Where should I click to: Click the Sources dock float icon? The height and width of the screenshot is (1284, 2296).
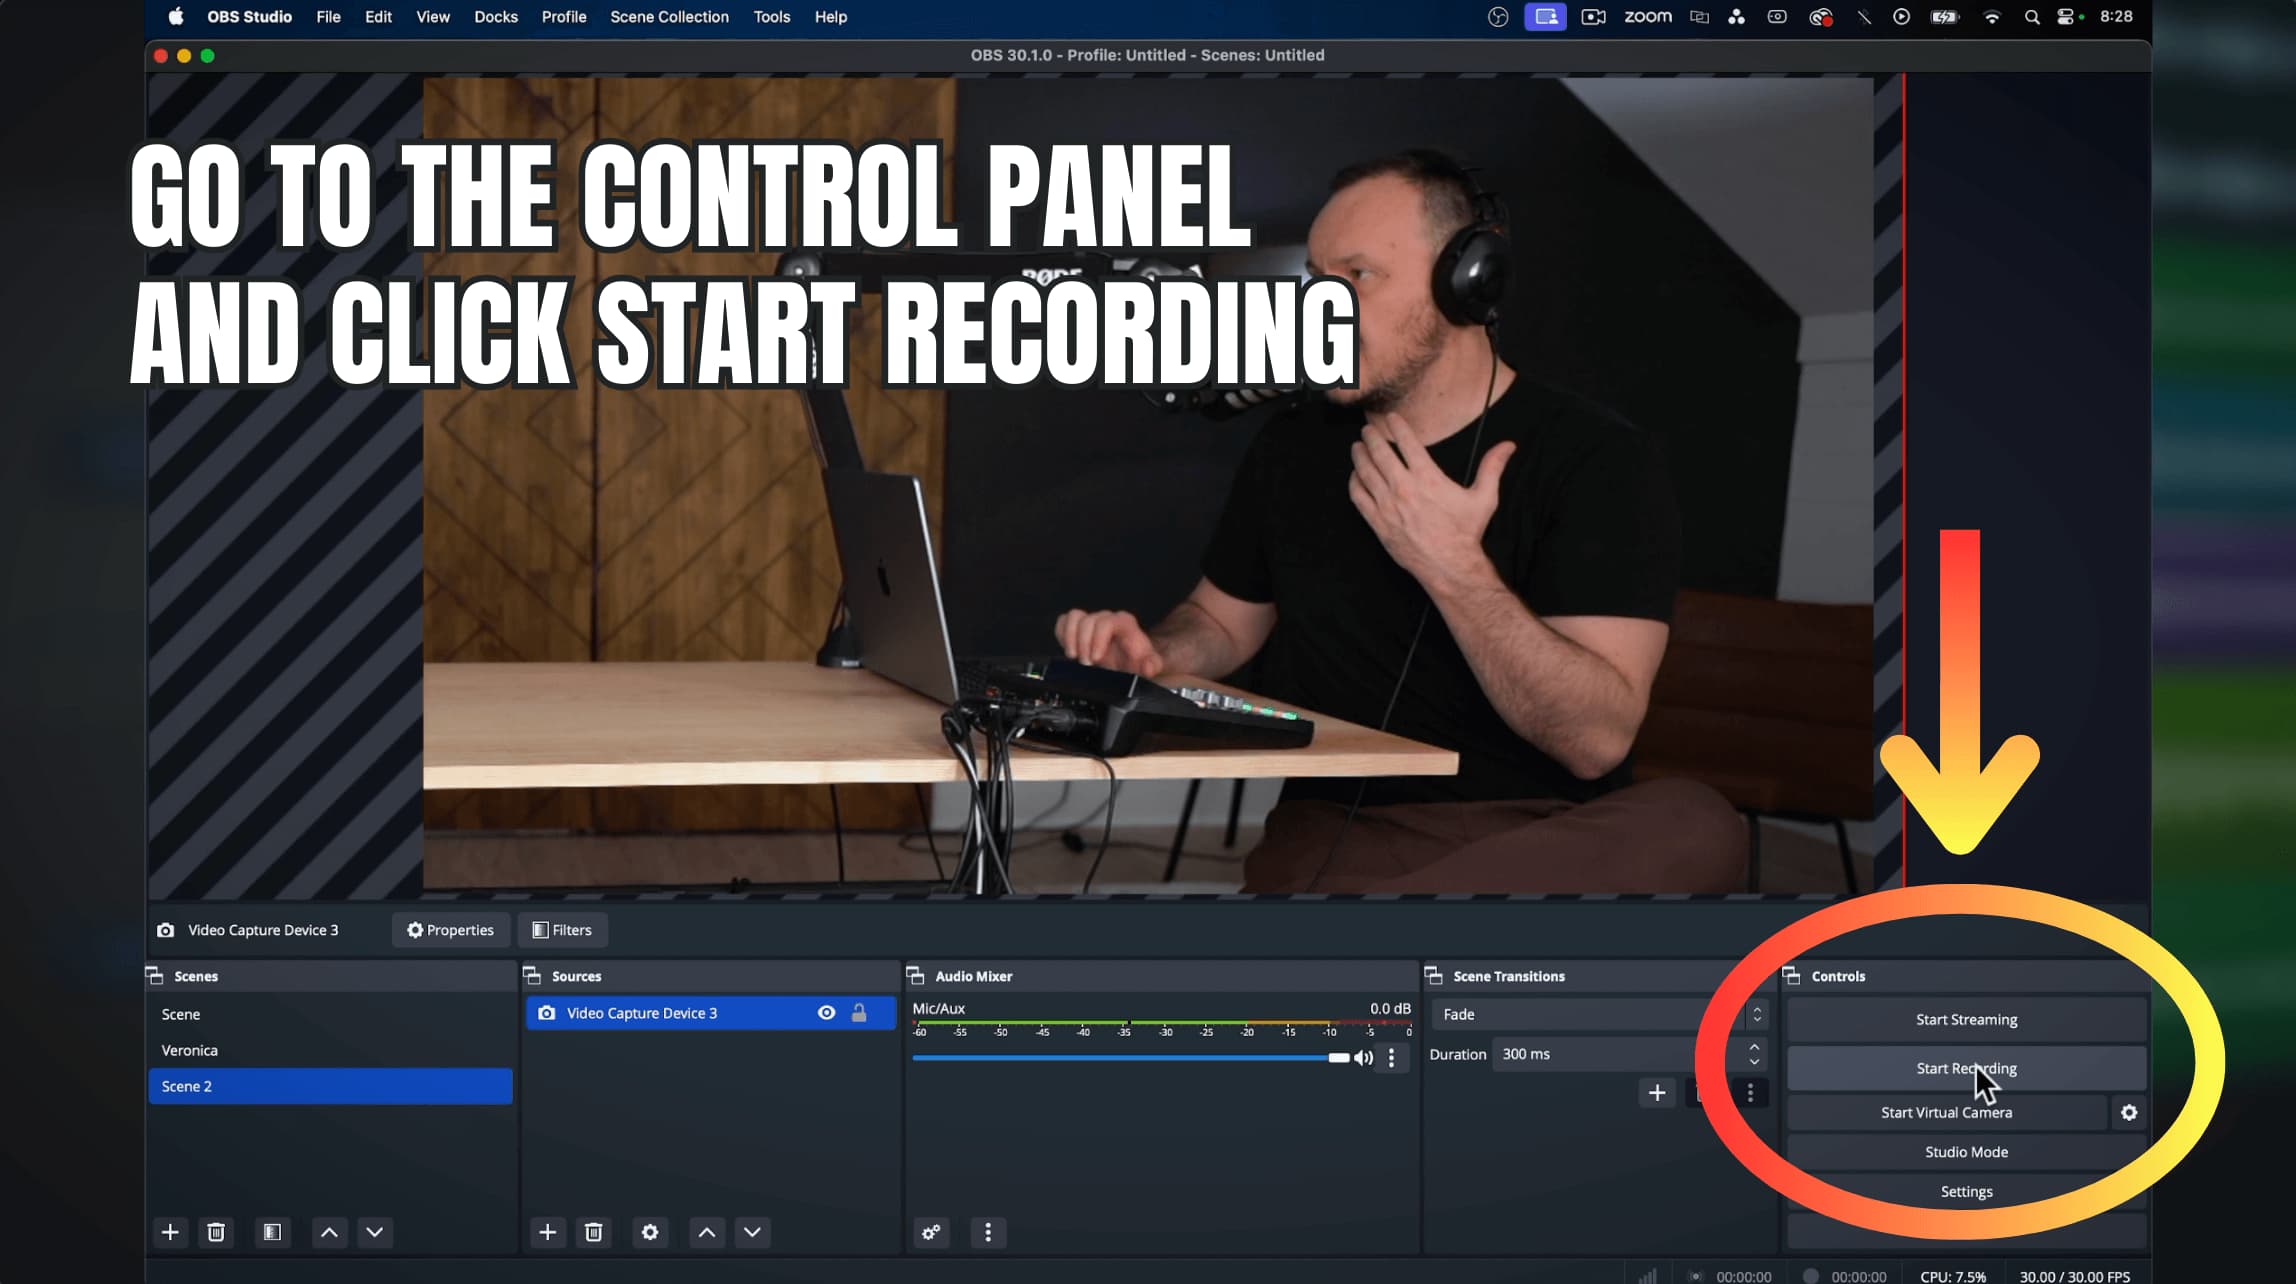point(533,975)
